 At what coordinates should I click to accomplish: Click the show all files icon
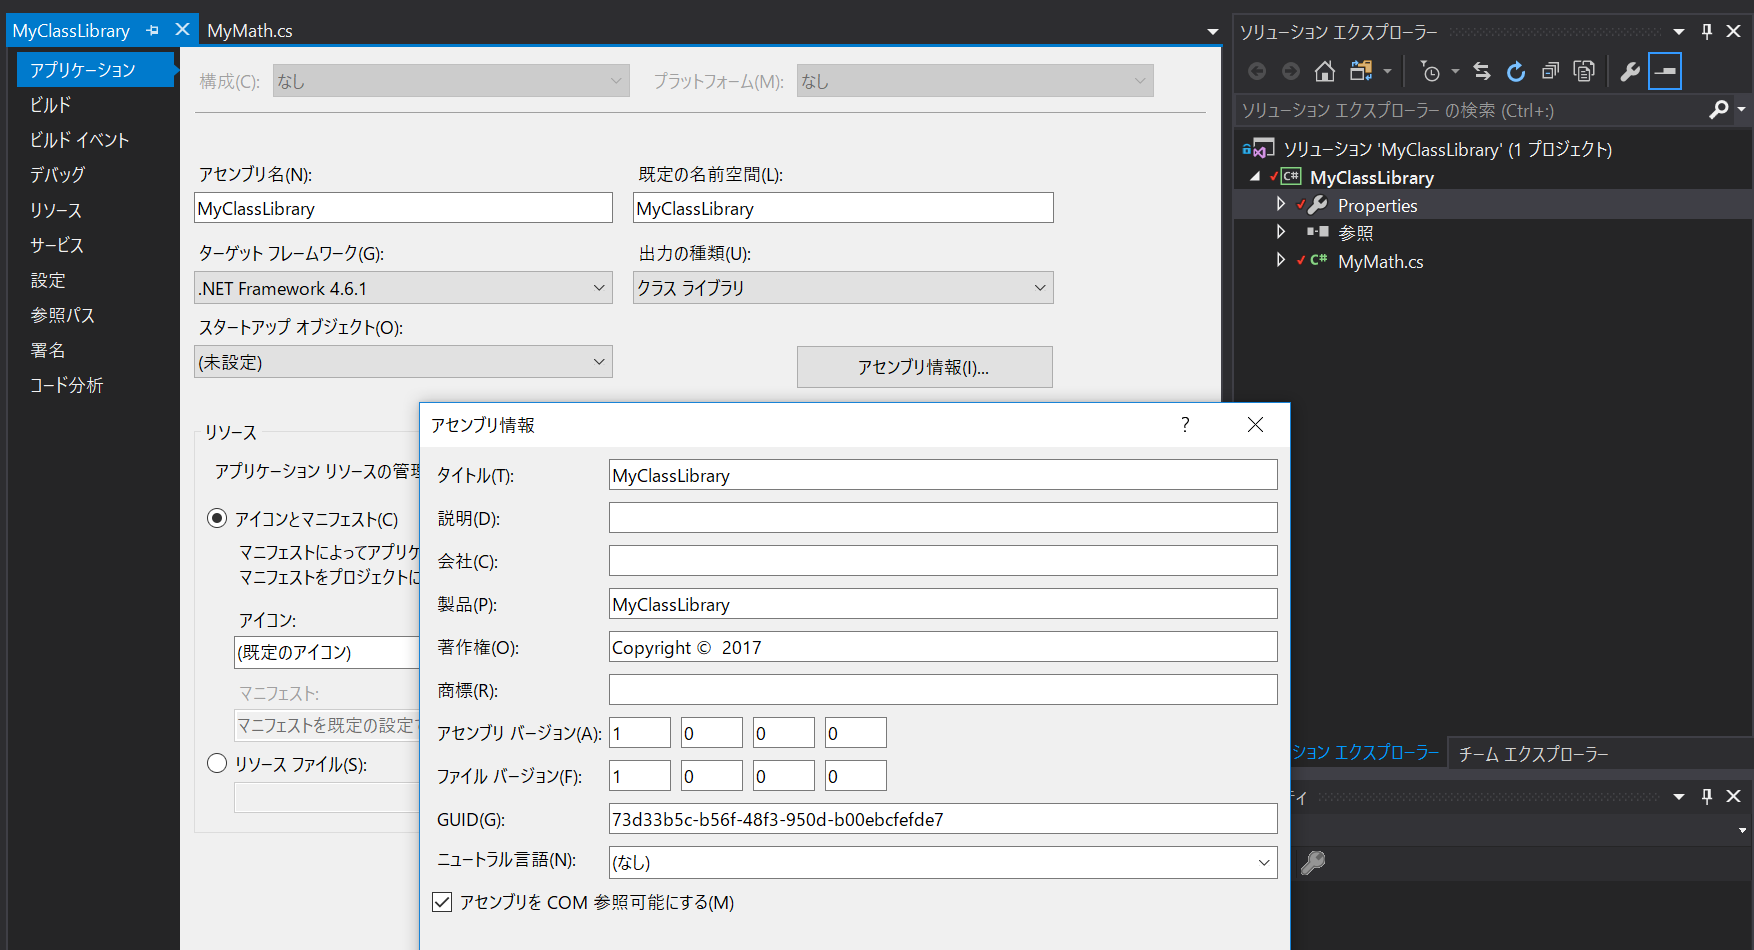1584,71
